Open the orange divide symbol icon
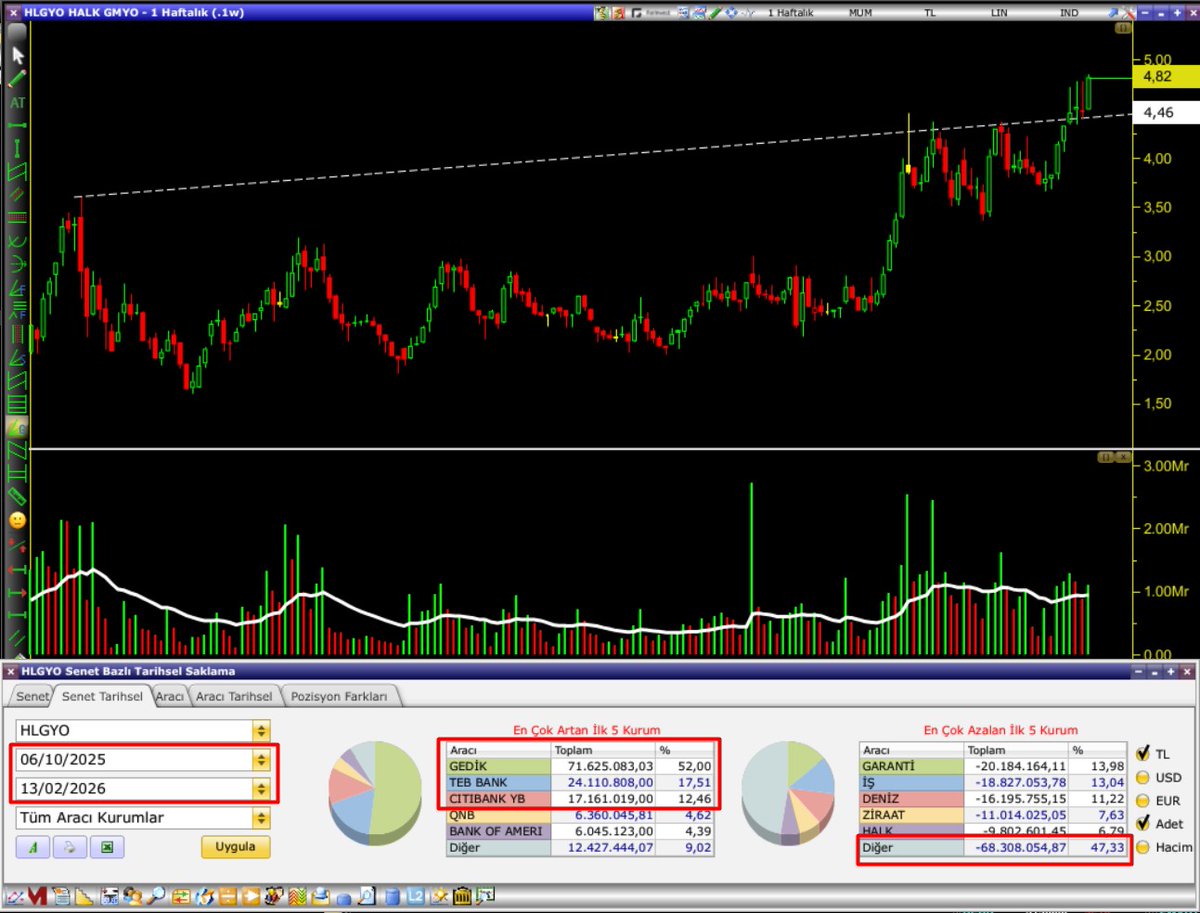Image resolution: width=1200 pixels, height=913 pixels. pyautogui.click(x=227, y=896)
